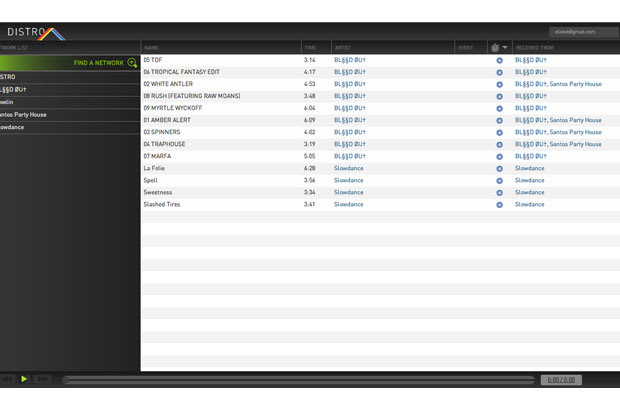Select the BL§§D ØUT network in sidebar
Viewport: 620px width, 400px height.
coord(70,90)
